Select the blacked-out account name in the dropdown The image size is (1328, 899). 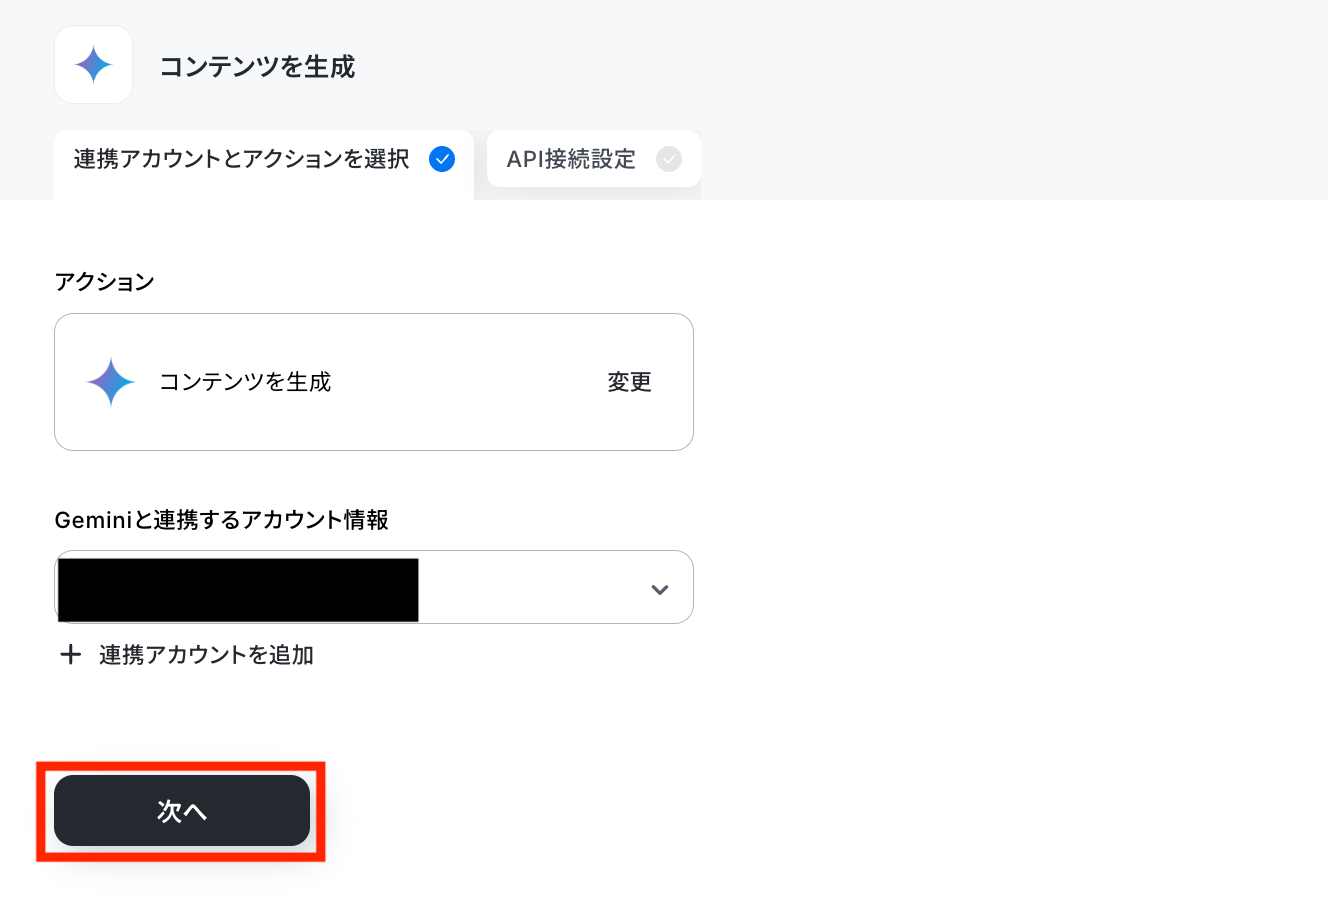pyautogui.click(x=238, y=590)
